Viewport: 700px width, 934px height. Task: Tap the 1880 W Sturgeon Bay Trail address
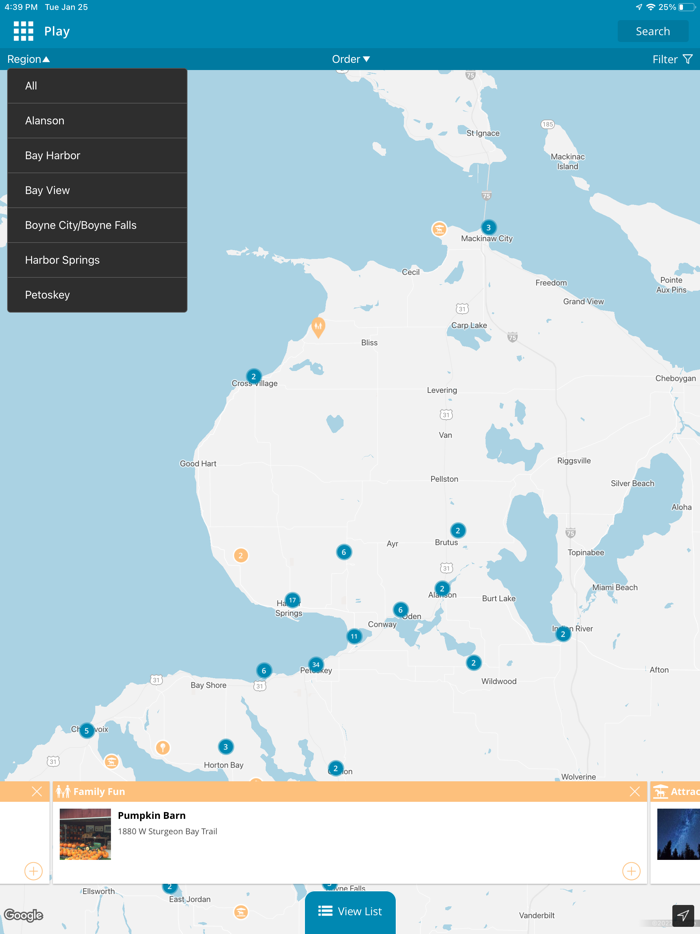click(167, 831)
